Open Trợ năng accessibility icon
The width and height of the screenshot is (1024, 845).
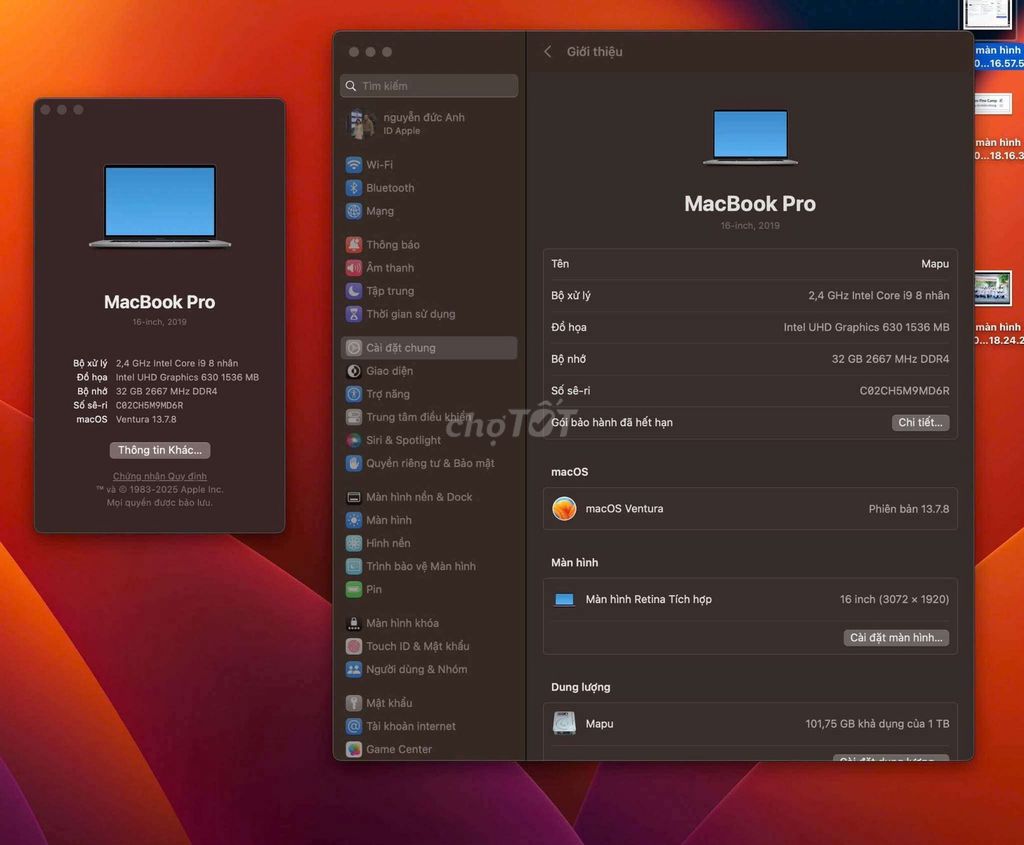[353, 394]
